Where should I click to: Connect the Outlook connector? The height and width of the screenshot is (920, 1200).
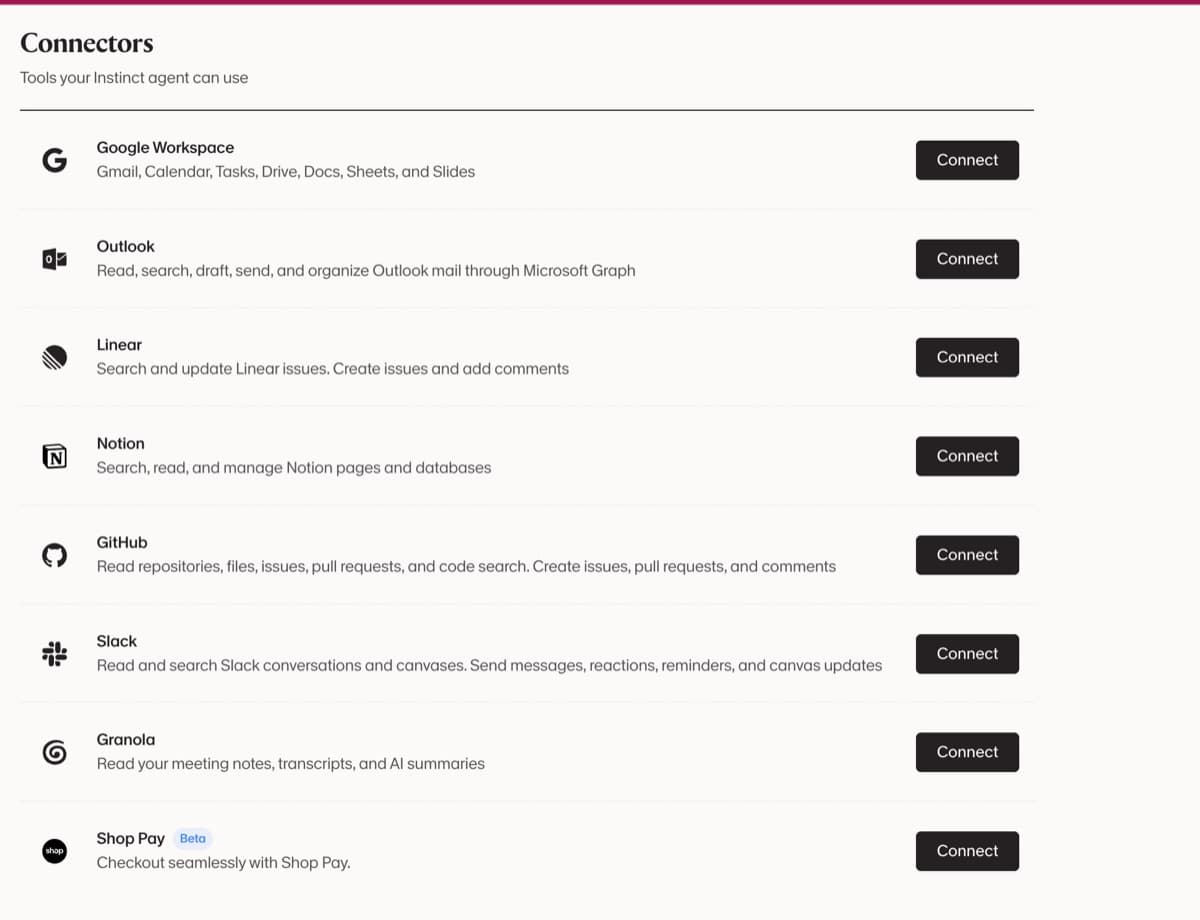click(x=967, y=259)
